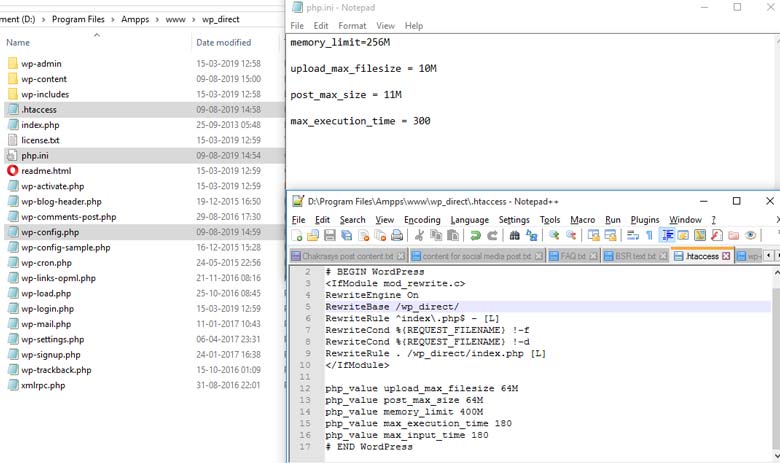The image size is (780, 463).
Task: Open the Replace tool icon in Notepad++
Action: 532,235
